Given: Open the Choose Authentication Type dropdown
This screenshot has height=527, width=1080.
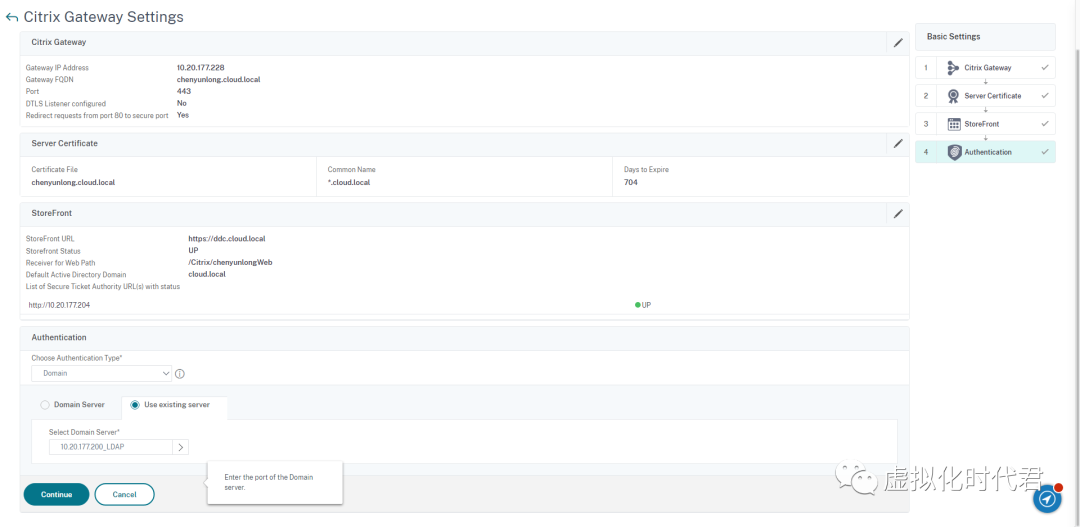Looking at the screenshot, I should [x=101, y=373].
